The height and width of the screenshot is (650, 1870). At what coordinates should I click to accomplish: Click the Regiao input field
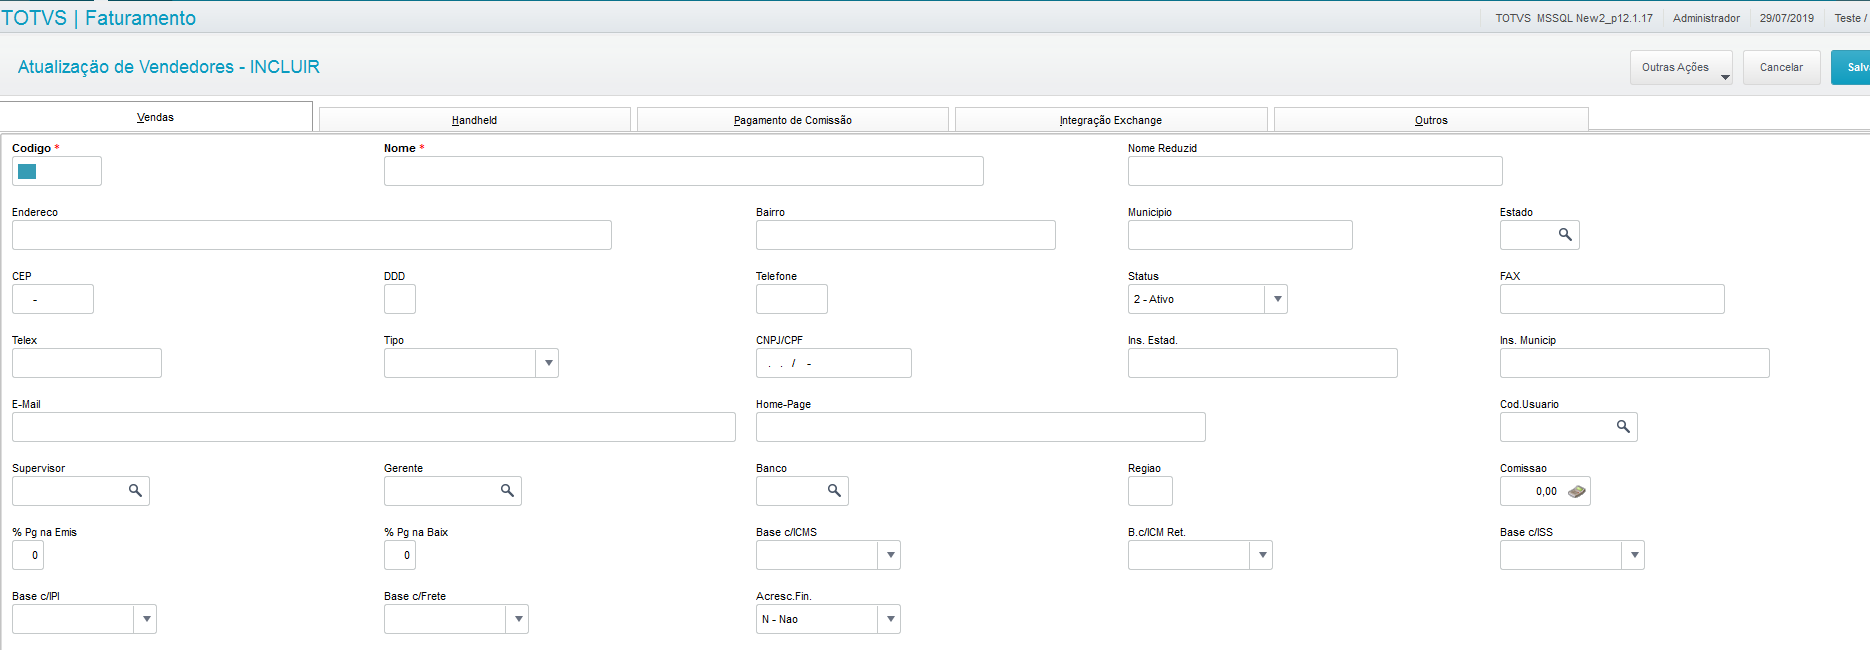pyautogui.click(x=1150, y=491)
